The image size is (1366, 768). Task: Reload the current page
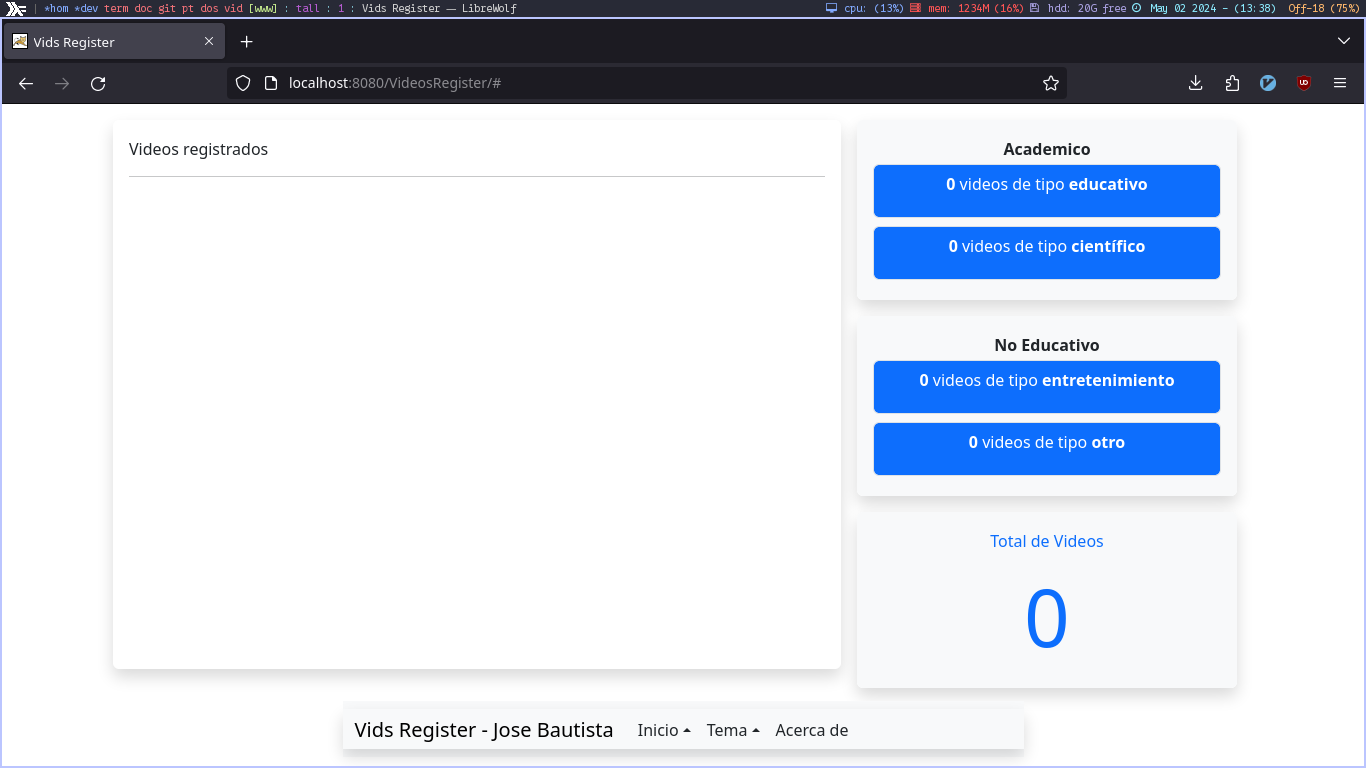[98, 84]
